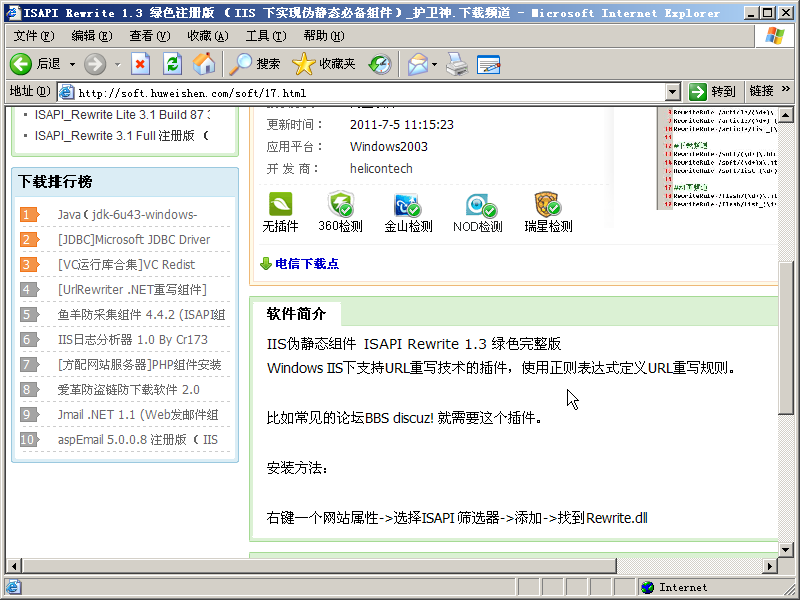Click the 360检测 shield icon
The image size is (800, 600).
341,204
